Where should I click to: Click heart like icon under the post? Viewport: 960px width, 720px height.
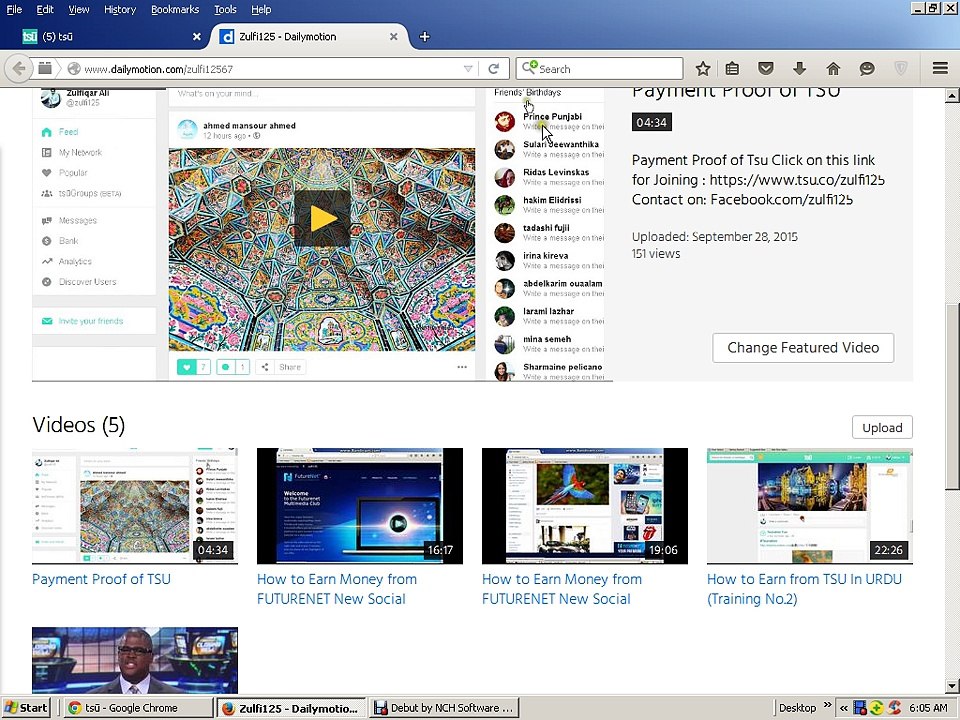coord(187,367)
